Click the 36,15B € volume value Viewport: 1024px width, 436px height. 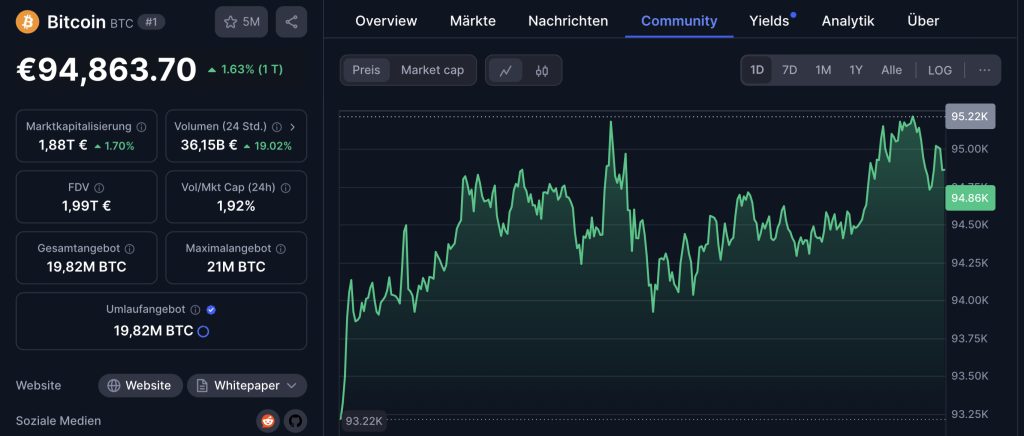tap(209, 146)
